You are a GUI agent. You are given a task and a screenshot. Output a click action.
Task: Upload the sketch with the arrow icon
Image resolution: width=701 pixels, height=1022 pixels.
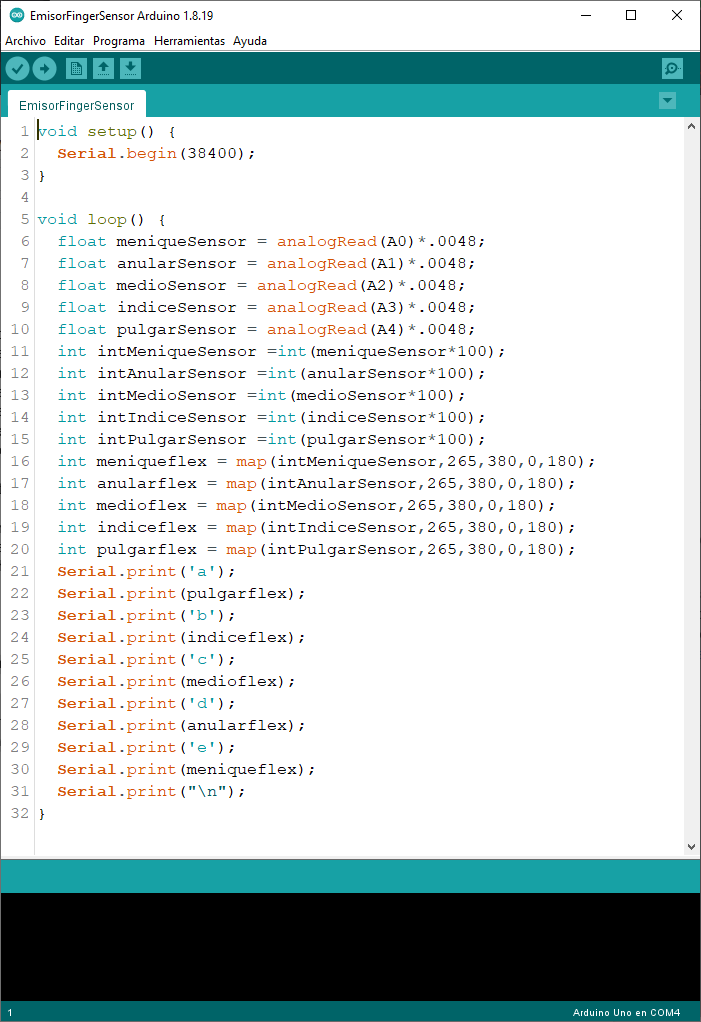pos(44,68)
